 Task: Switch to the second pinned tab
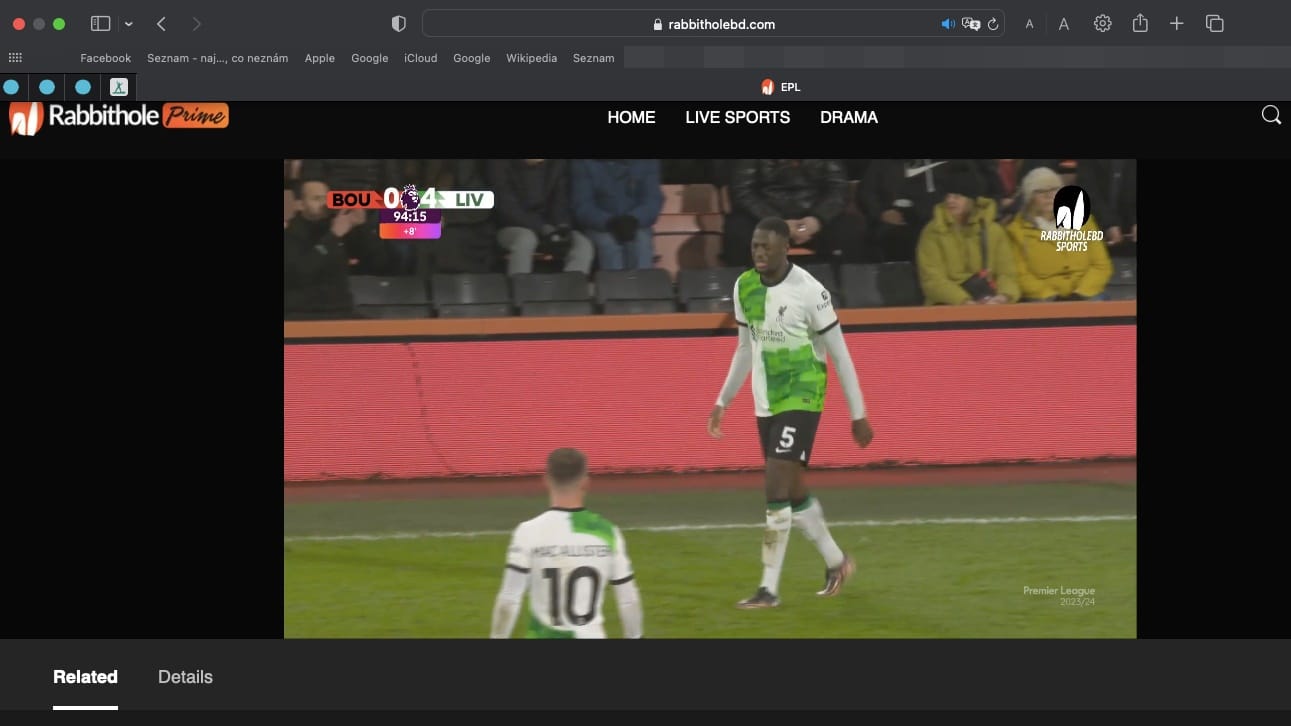point(47,87)
